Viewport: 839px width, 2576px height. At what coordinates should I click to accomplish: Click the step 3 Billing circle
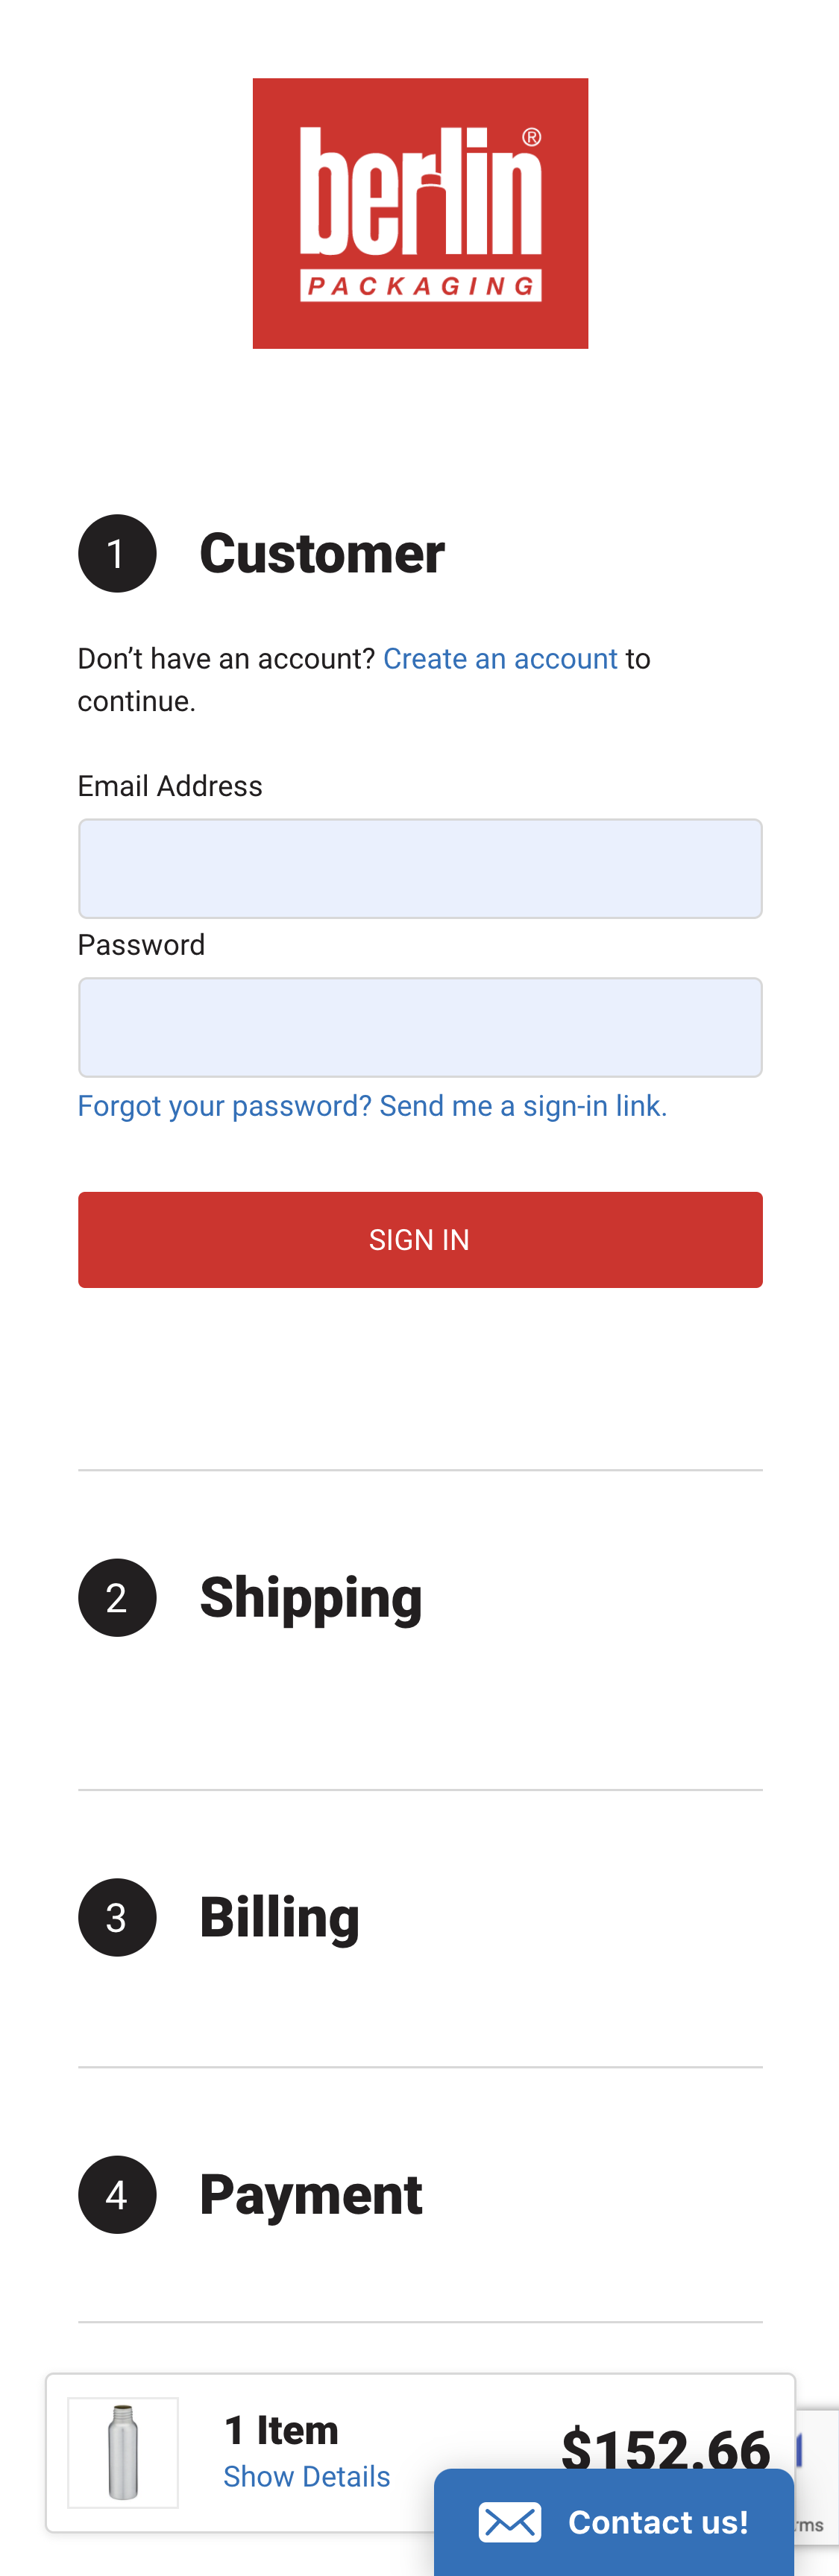116,1917
